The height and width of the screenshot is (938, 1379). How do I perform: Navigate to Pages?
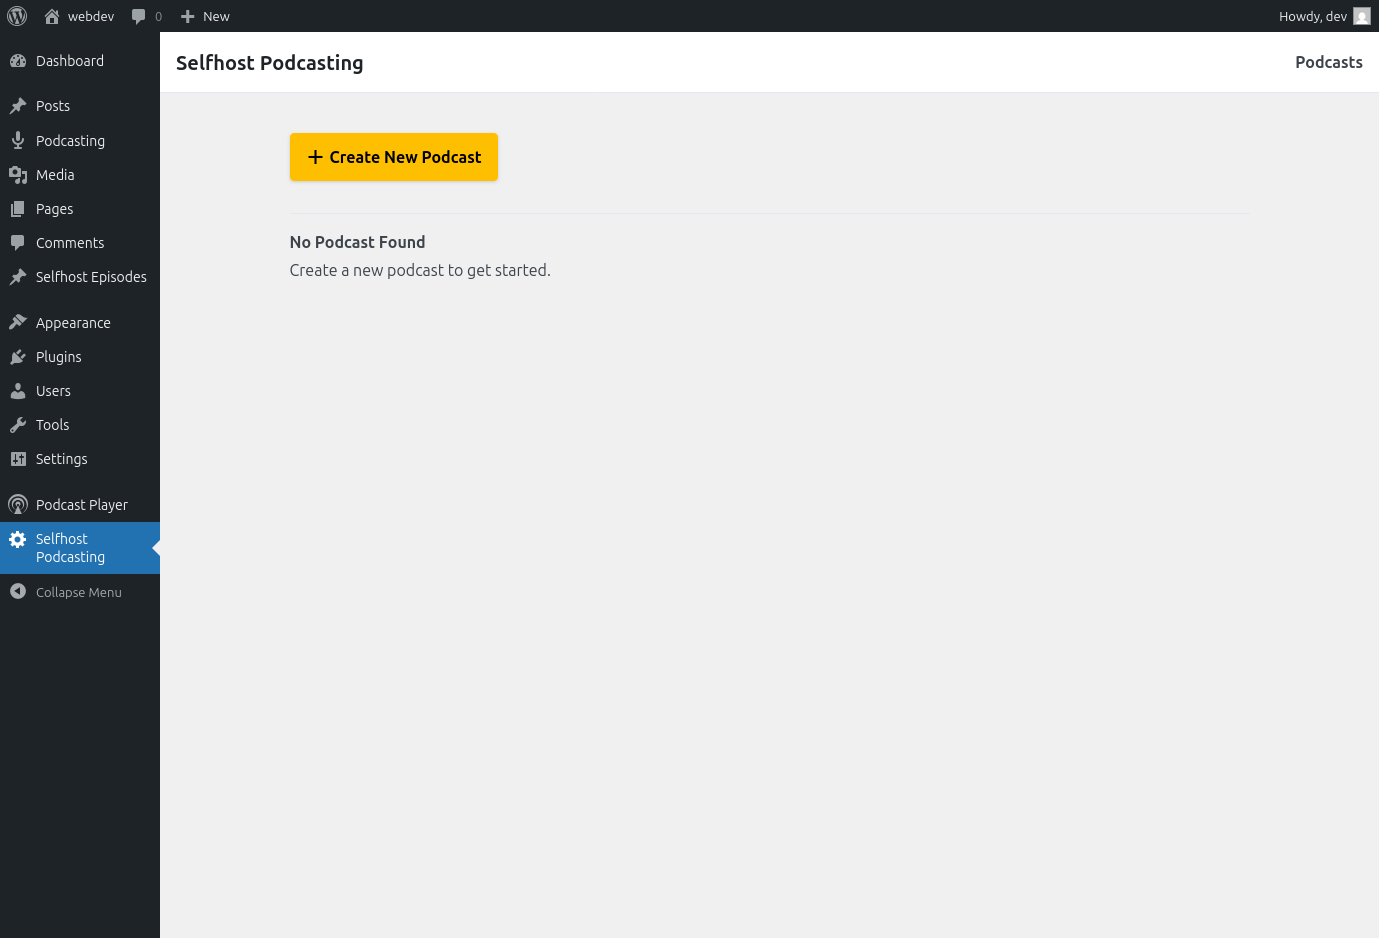click(55, 209)
